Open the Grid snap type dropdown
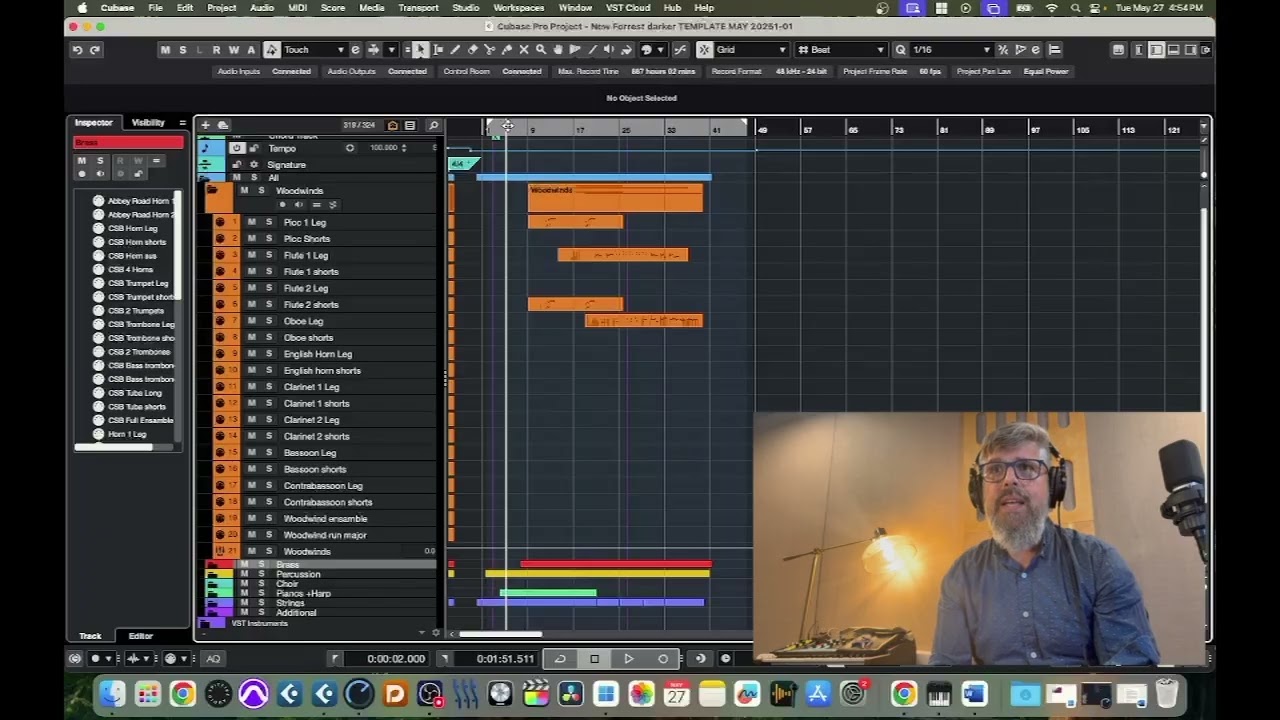Viewport: 1280px width, 720px height. pos(753,50)
